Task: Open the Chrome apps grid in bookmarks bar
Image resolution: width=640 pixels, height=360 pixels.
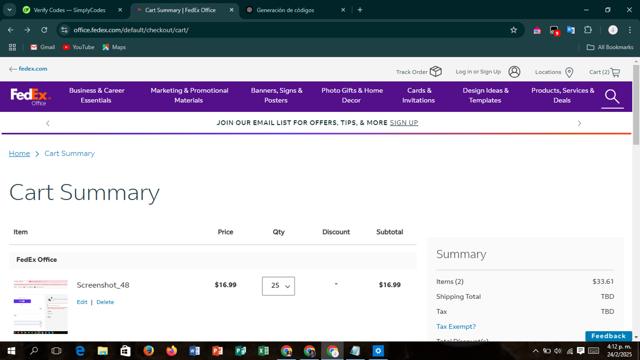Action: (12, 47)
